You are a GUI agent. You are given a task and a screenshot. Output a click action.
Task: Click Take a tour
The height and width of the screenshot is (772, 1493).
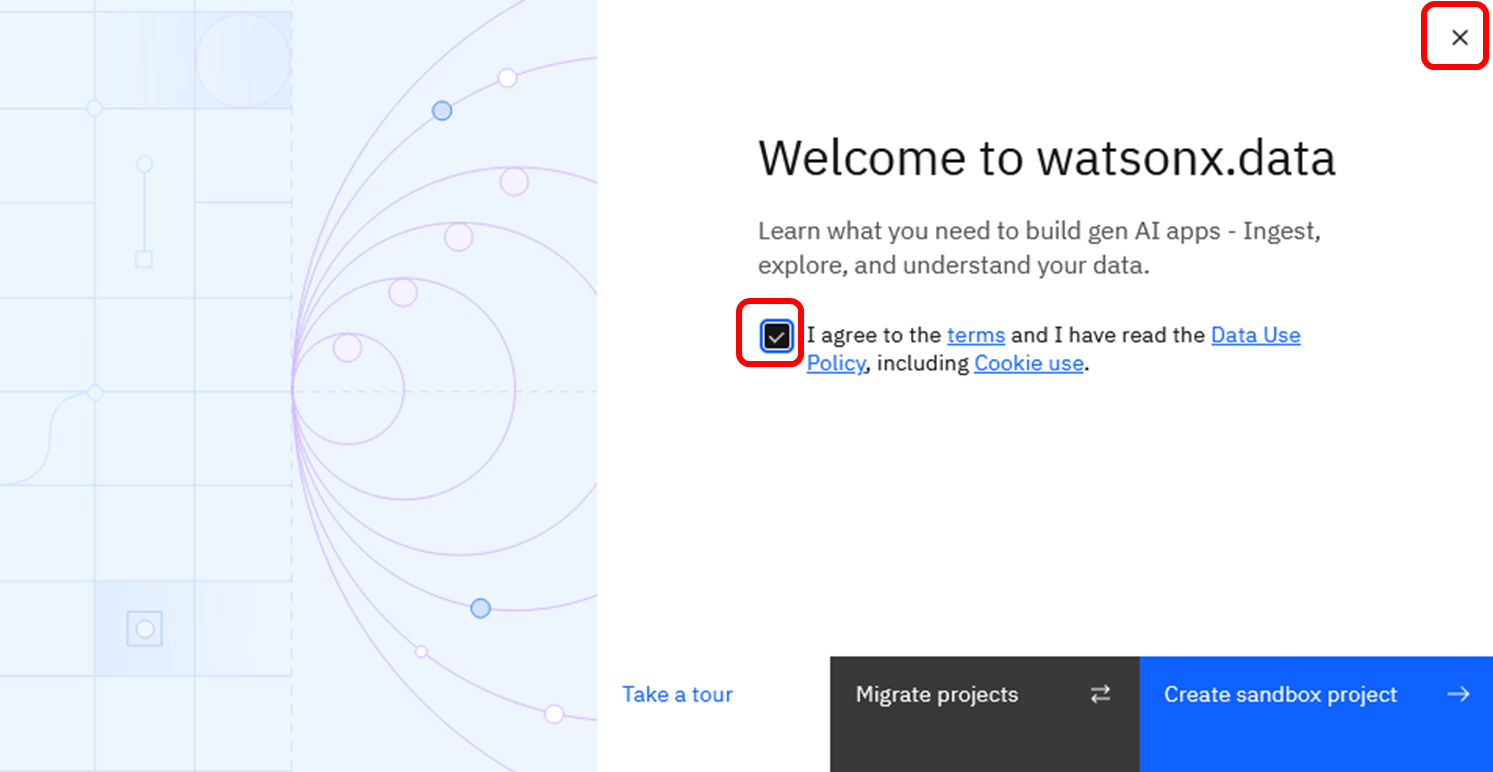point(677,694)
